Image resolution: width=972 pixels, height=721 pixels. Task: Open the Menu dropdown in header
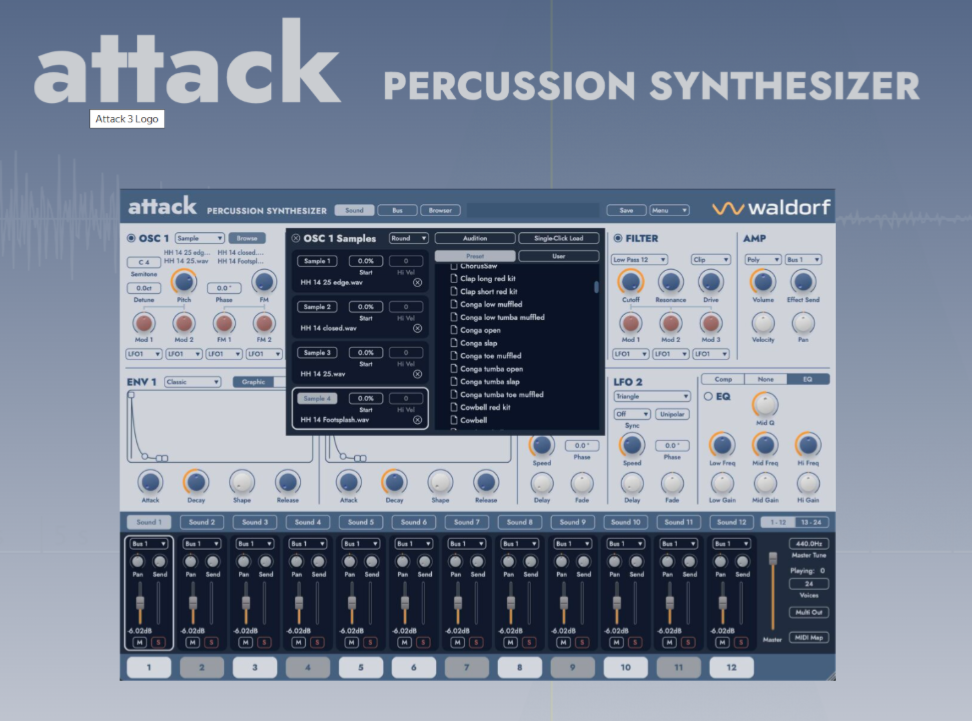pos(669,210)
